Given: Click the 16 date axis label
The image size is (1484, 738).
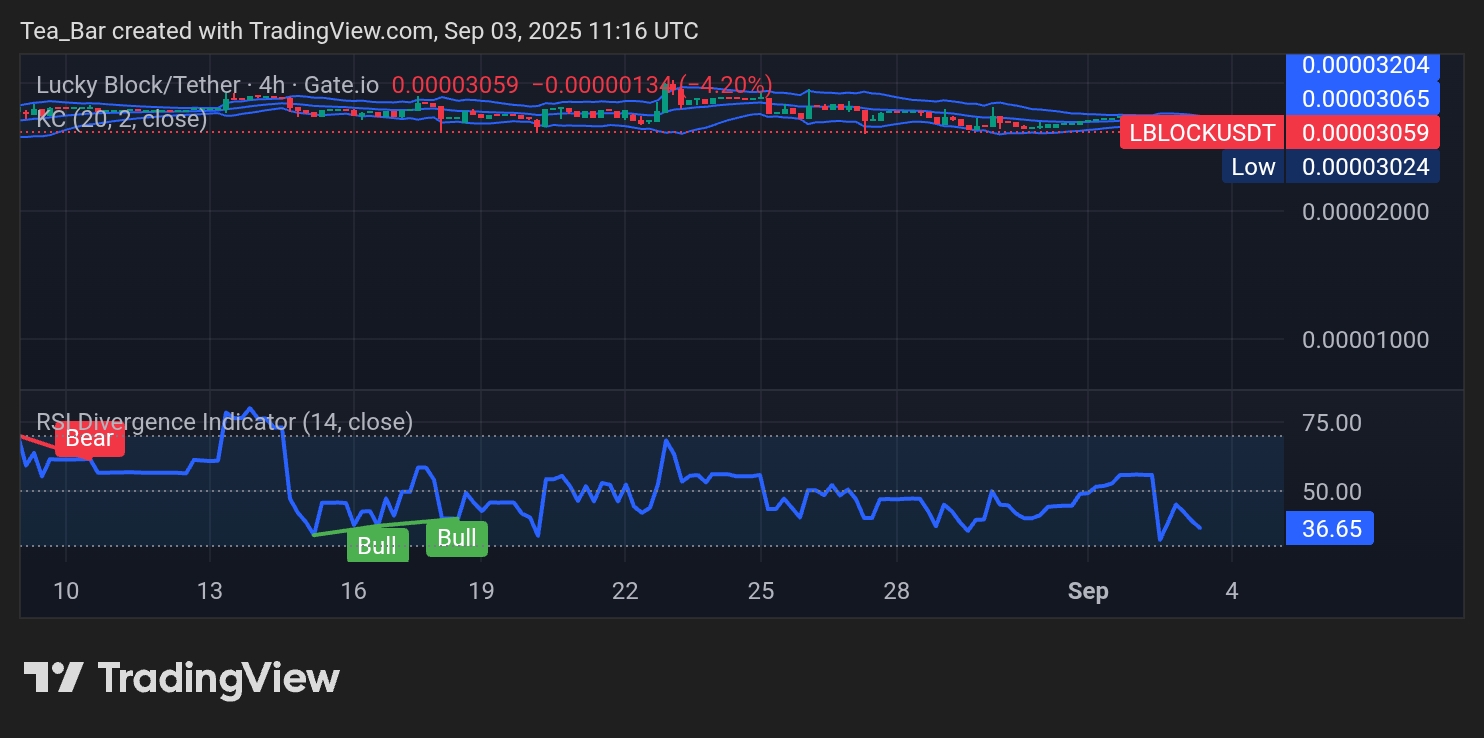Looking at the screenshot, I should 353,591.
